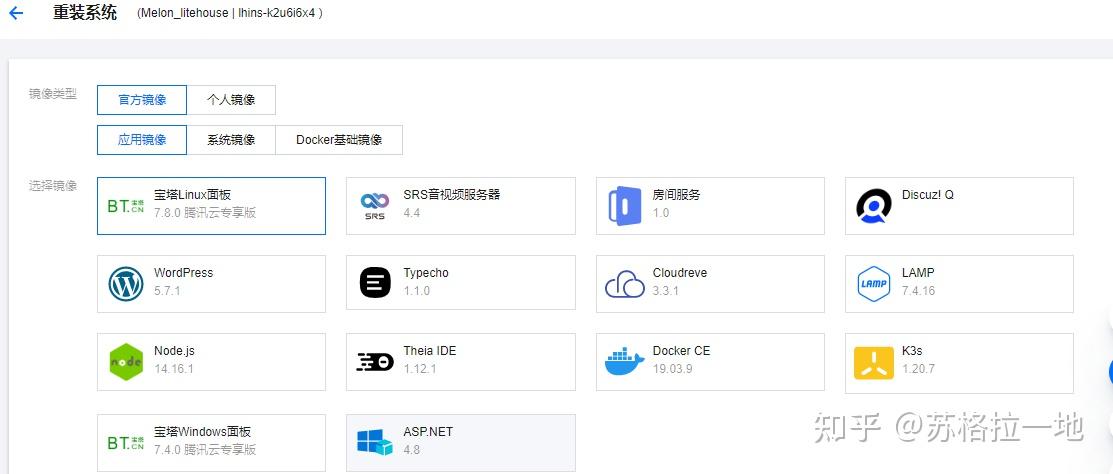Switch to 个人镜像 tab
Viewport: 1113px width, 474px height.
pyautogui.click(x=231, y=100)
